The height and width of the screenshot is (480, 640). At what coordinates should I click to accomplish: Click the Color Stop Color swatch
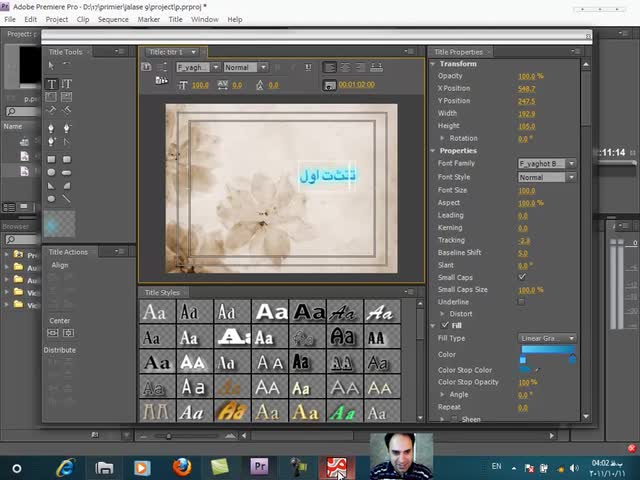524,370
